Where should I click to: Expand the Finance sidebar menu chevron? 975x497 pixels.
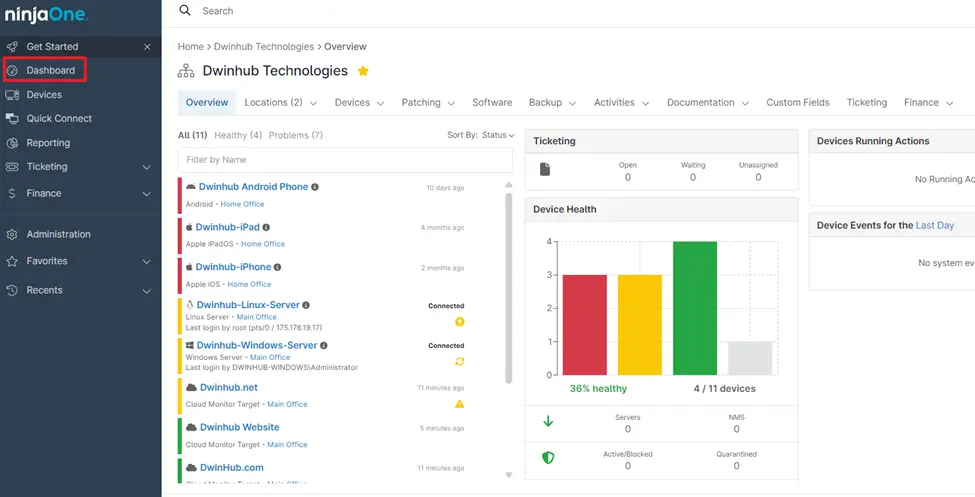(147, 193)
